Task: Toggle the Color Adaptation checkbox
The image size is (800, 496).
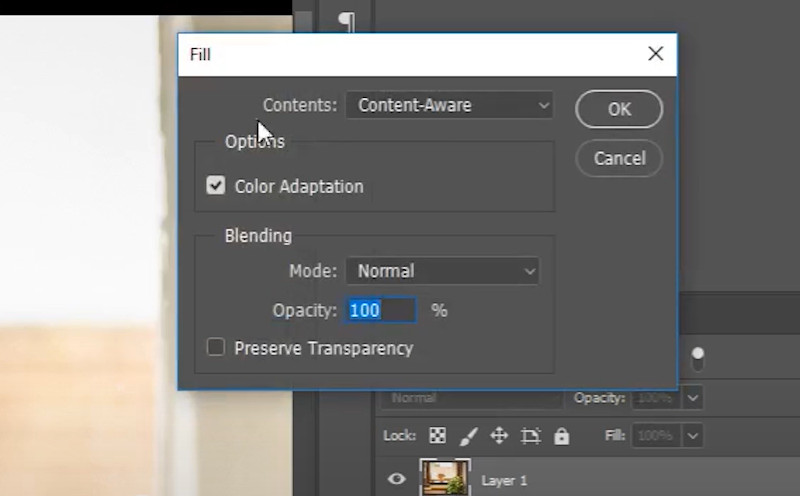Action: coord(216,185)
